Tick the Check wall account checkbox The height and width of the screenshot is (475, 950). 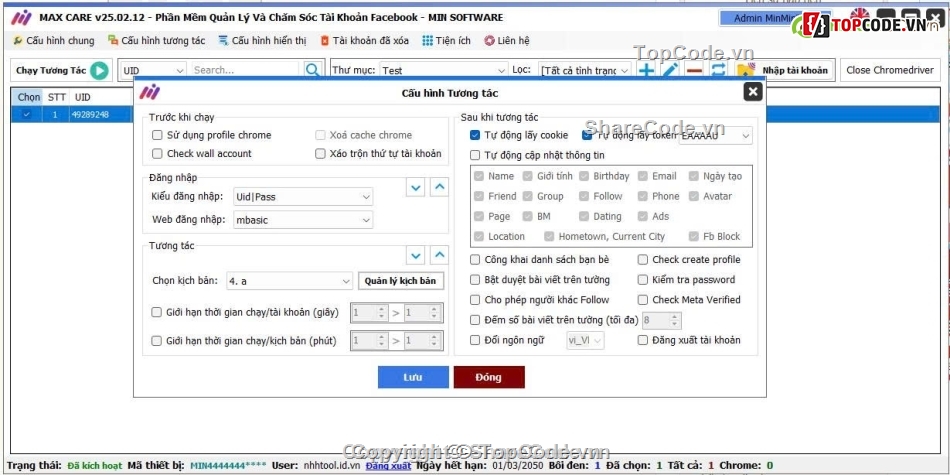pyautogui.click(x=158, y=154)
